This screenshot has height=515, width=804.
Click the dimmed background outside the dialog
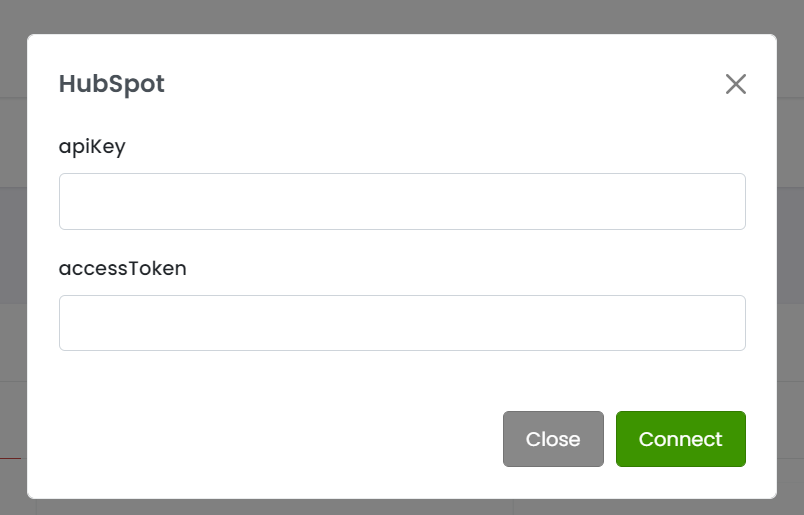click(x=400, y=15)
